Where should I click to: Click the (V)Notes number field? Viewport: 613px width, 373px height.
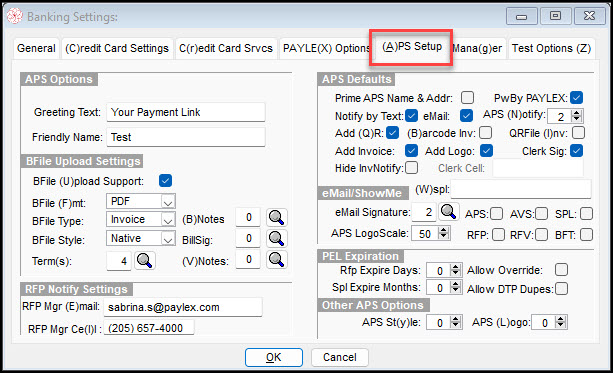click(x=248, y=259)
